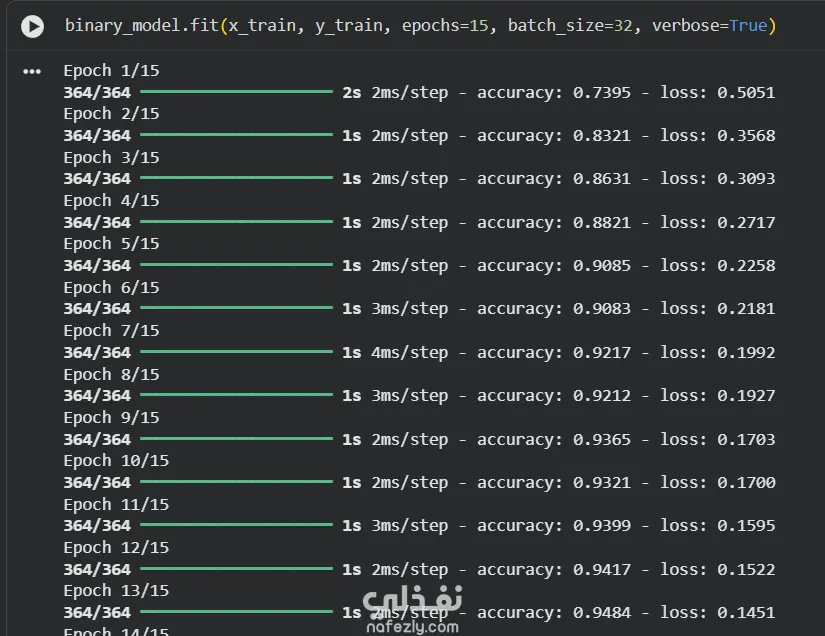The width and height of the screenshot is (825, 636).
Task: Click loss value 0.3568
Action: (x=746, y=136)
